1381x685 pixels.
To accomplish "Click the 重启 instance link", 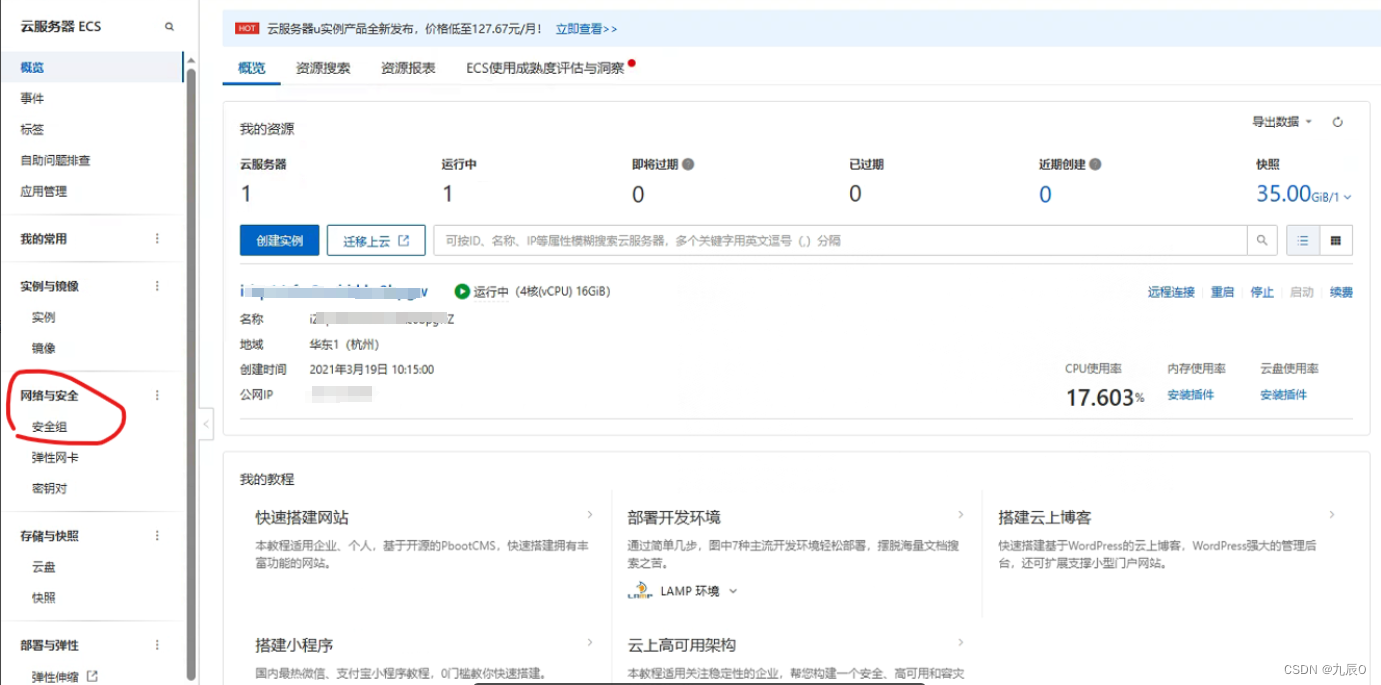I will pos(1223,292).
